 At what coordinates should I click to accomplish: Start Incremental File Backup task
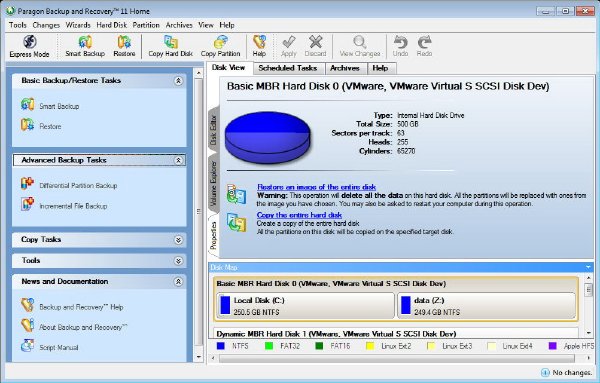tap(64, 205)
